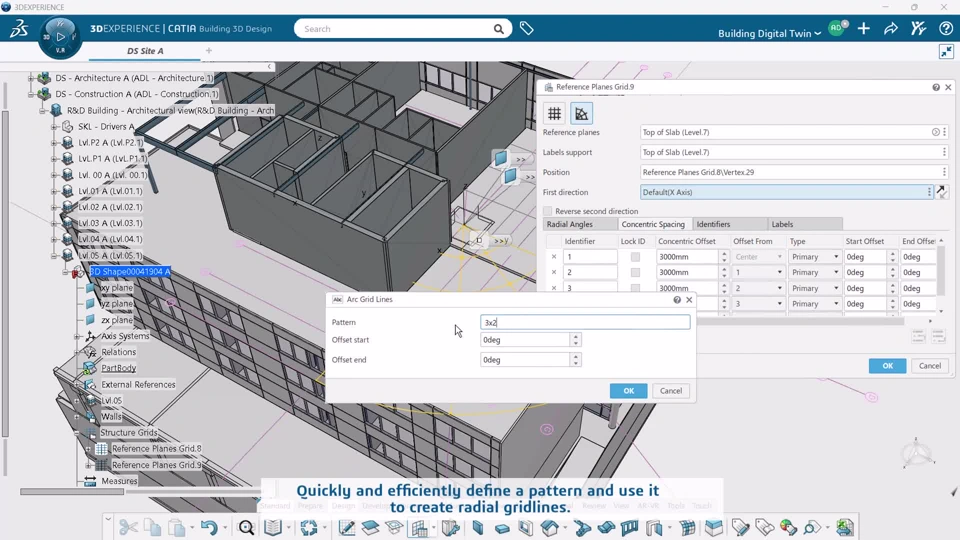Close the Arc Grid Lines dialog
960x540 pixels.
pyautogui.click(x=689, y=299)
